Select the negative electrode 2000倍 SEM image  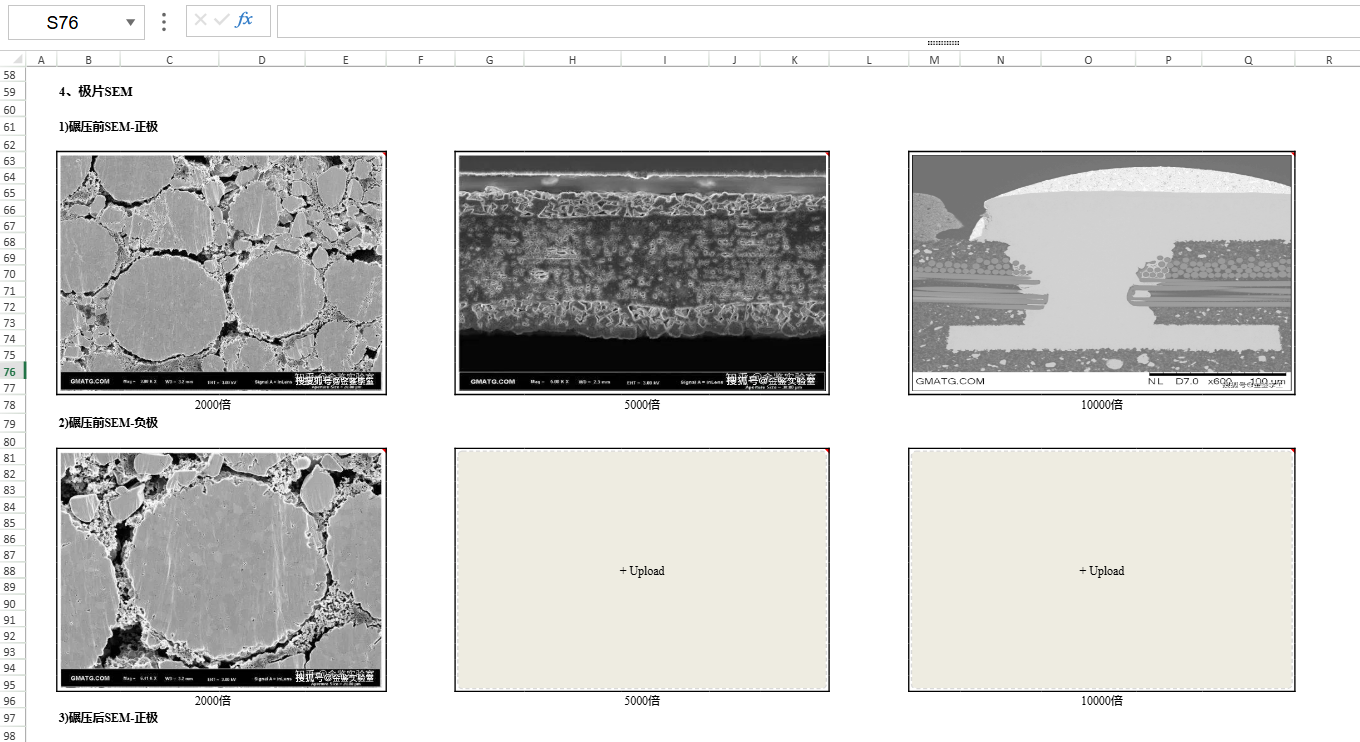(221, 570)
